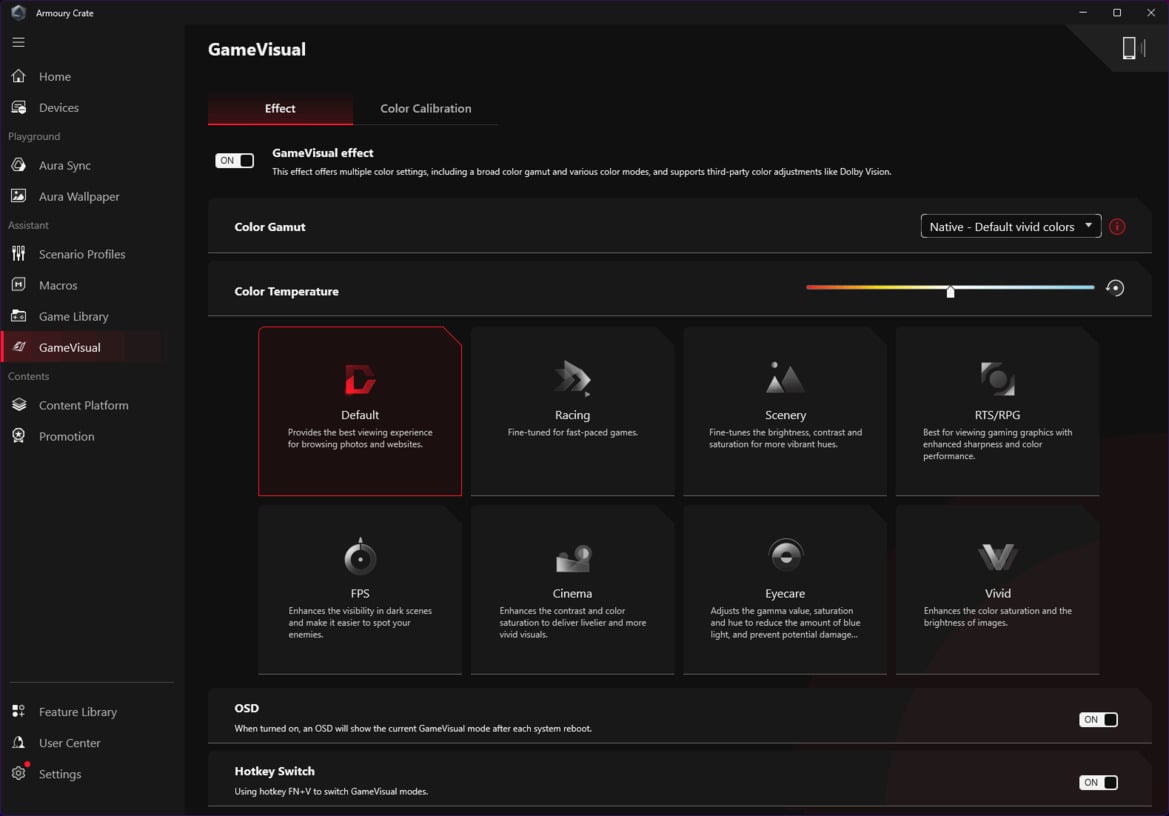Go to Aura Sync icon

pos(19,165)
